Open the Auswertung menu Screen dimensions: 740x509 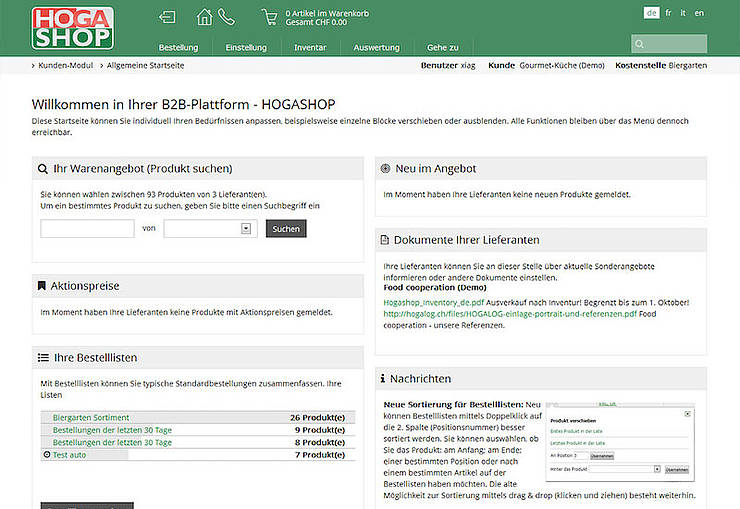[x=377, y=48]
